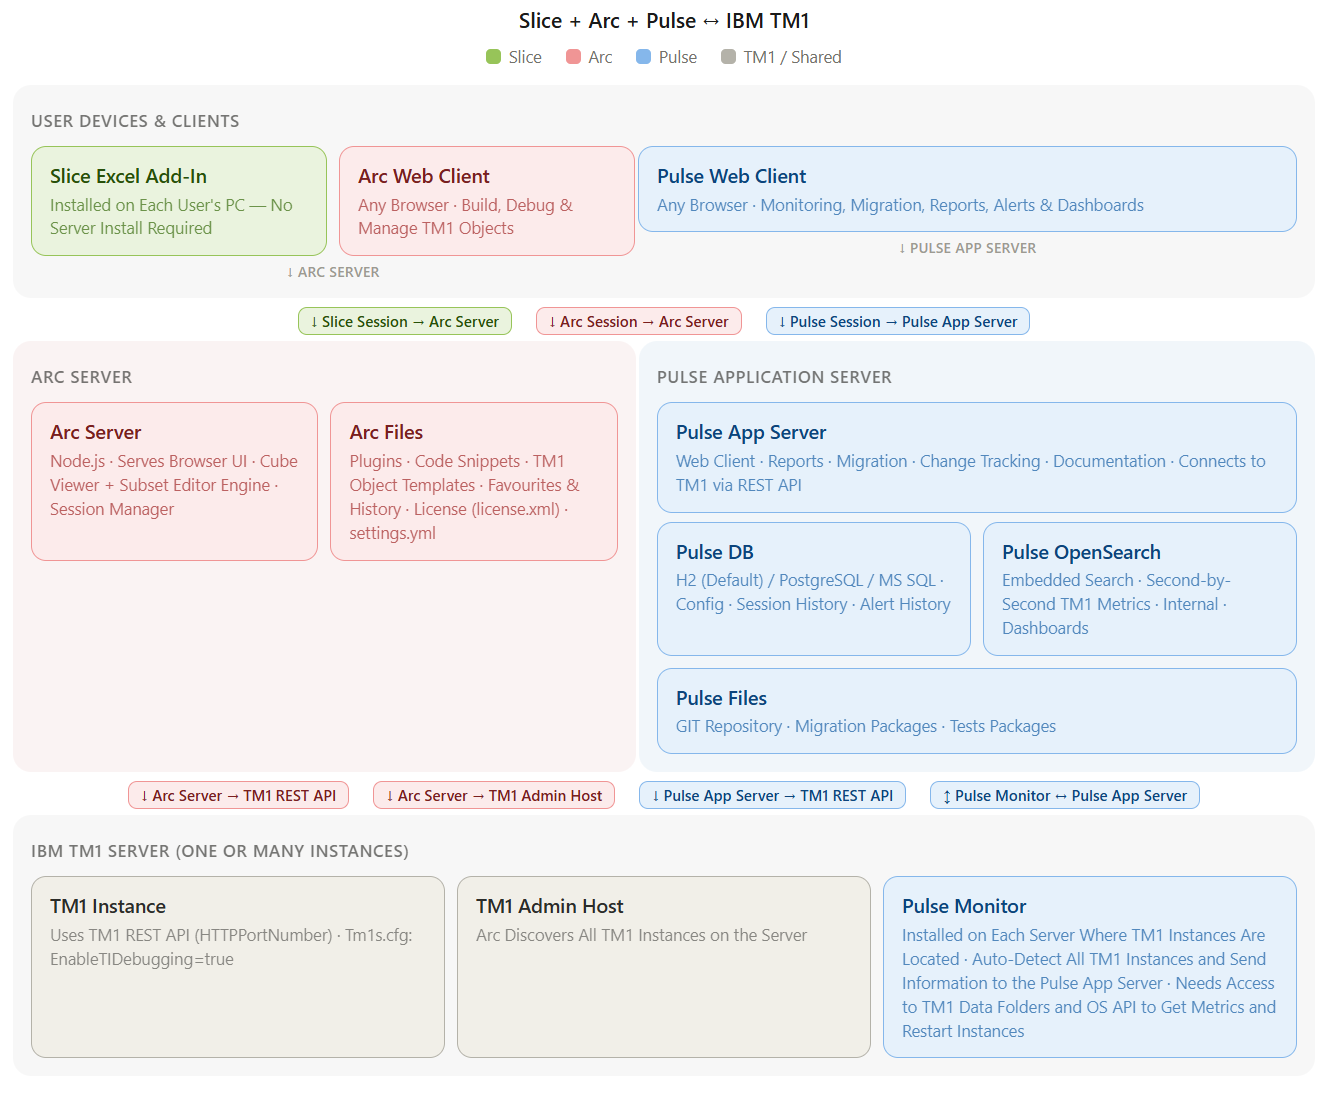The image size is (1335, 1105).
Task: Select the Pulse Web Client card
Action: pyautogui.click(x=967, y=189)
